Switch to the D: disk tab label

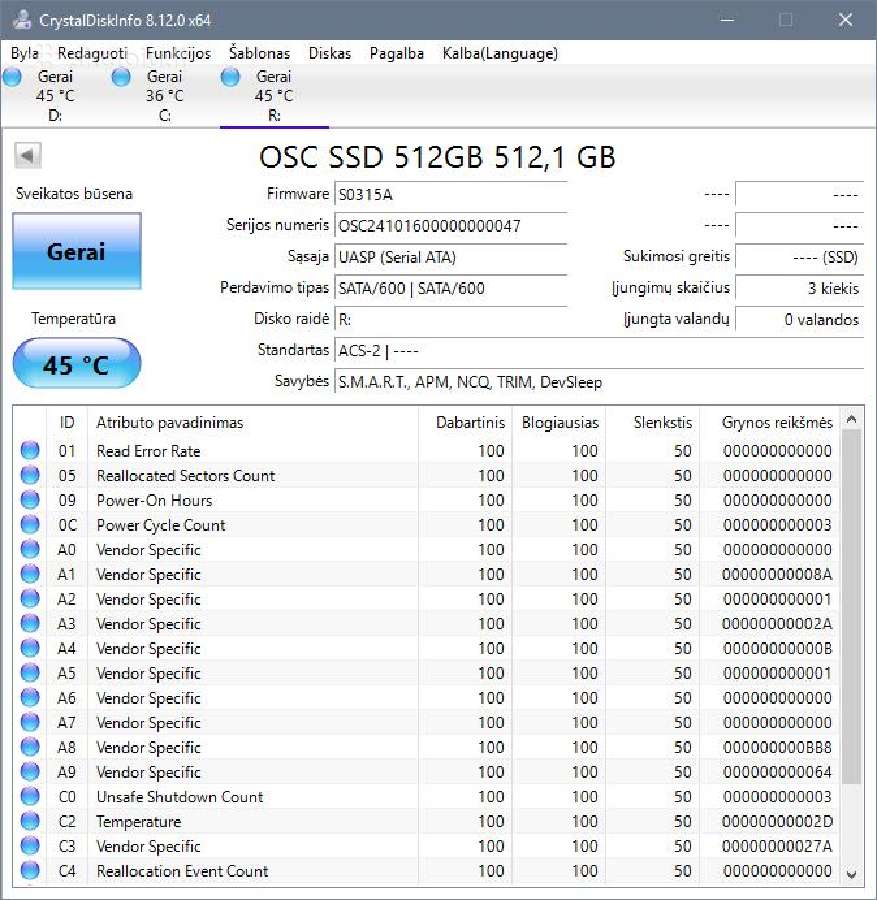point(55,115)
